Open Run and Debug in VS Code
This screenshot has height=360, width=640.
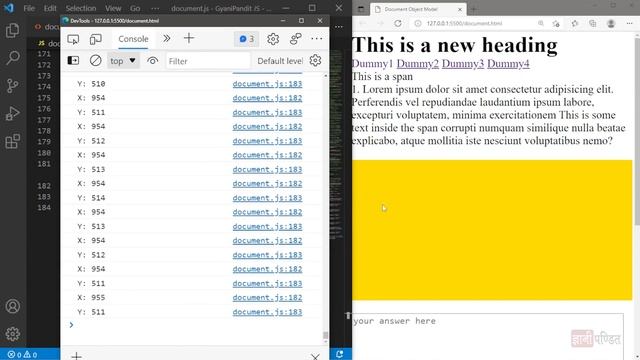(x=13, y=113)
